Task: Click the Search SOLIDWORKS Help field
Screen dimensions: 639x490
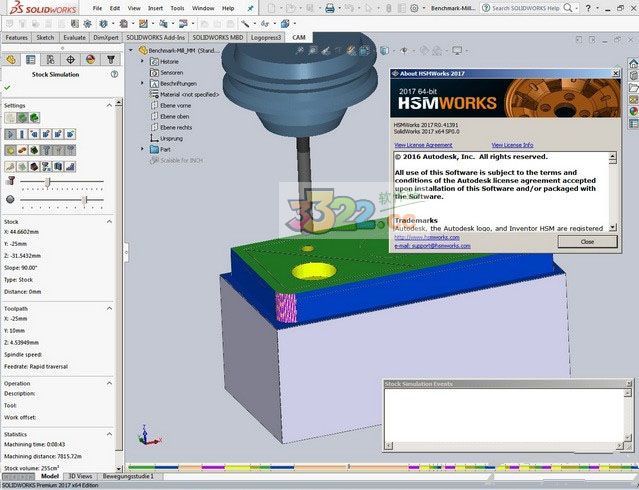Action: (526, 8)
